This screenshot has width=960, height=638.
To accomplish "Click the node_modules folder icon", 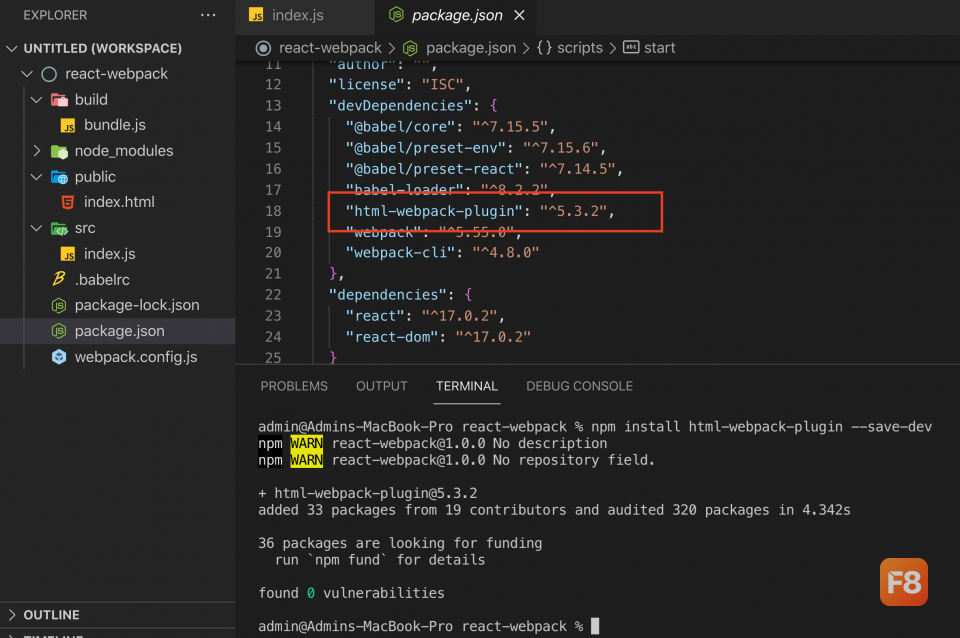I will [x=59, y=151].
